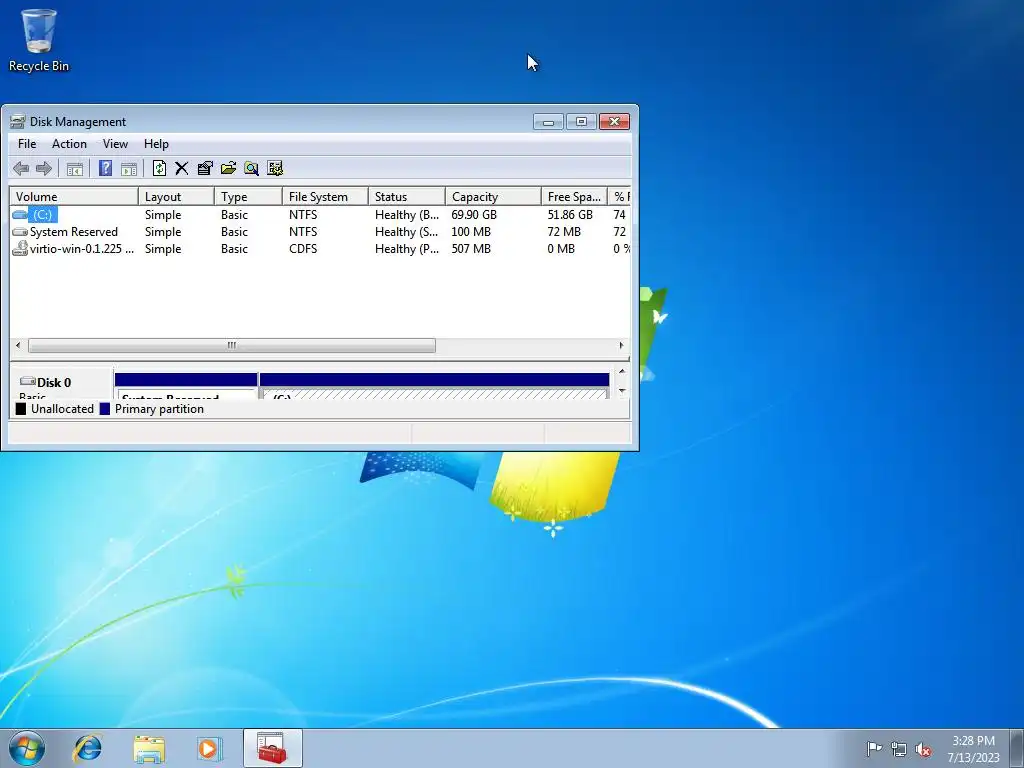The image size is (1024, 768).
Task: Click the Healthy (B... status cell
Action: pyautogui.click(x=407, y=215)
